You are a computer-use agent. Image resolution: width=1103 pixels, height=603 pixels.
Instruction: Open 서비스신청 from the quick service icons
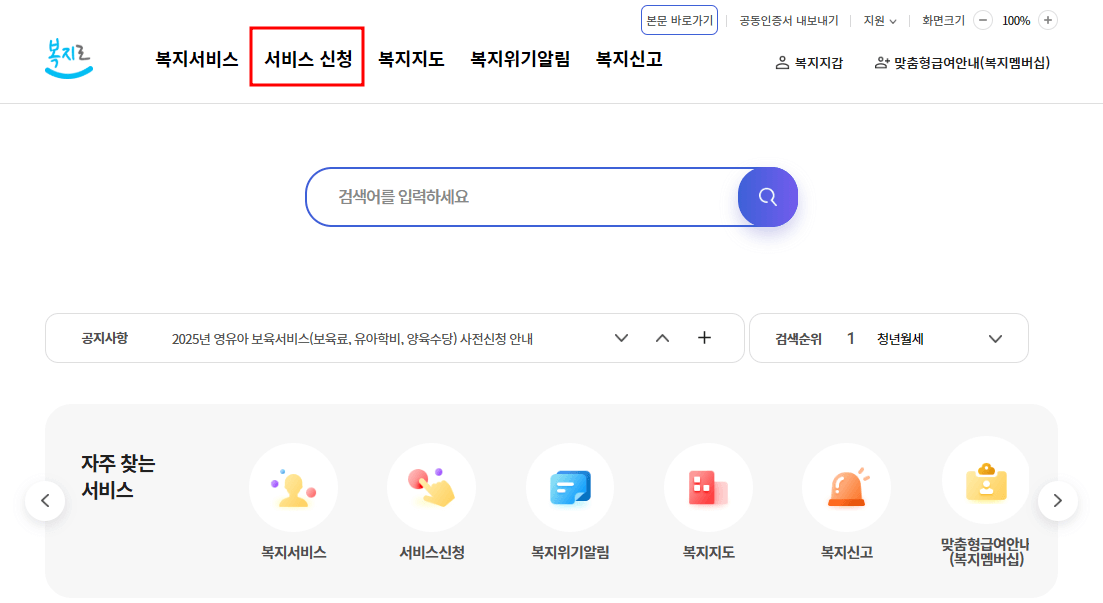point(431,487)
